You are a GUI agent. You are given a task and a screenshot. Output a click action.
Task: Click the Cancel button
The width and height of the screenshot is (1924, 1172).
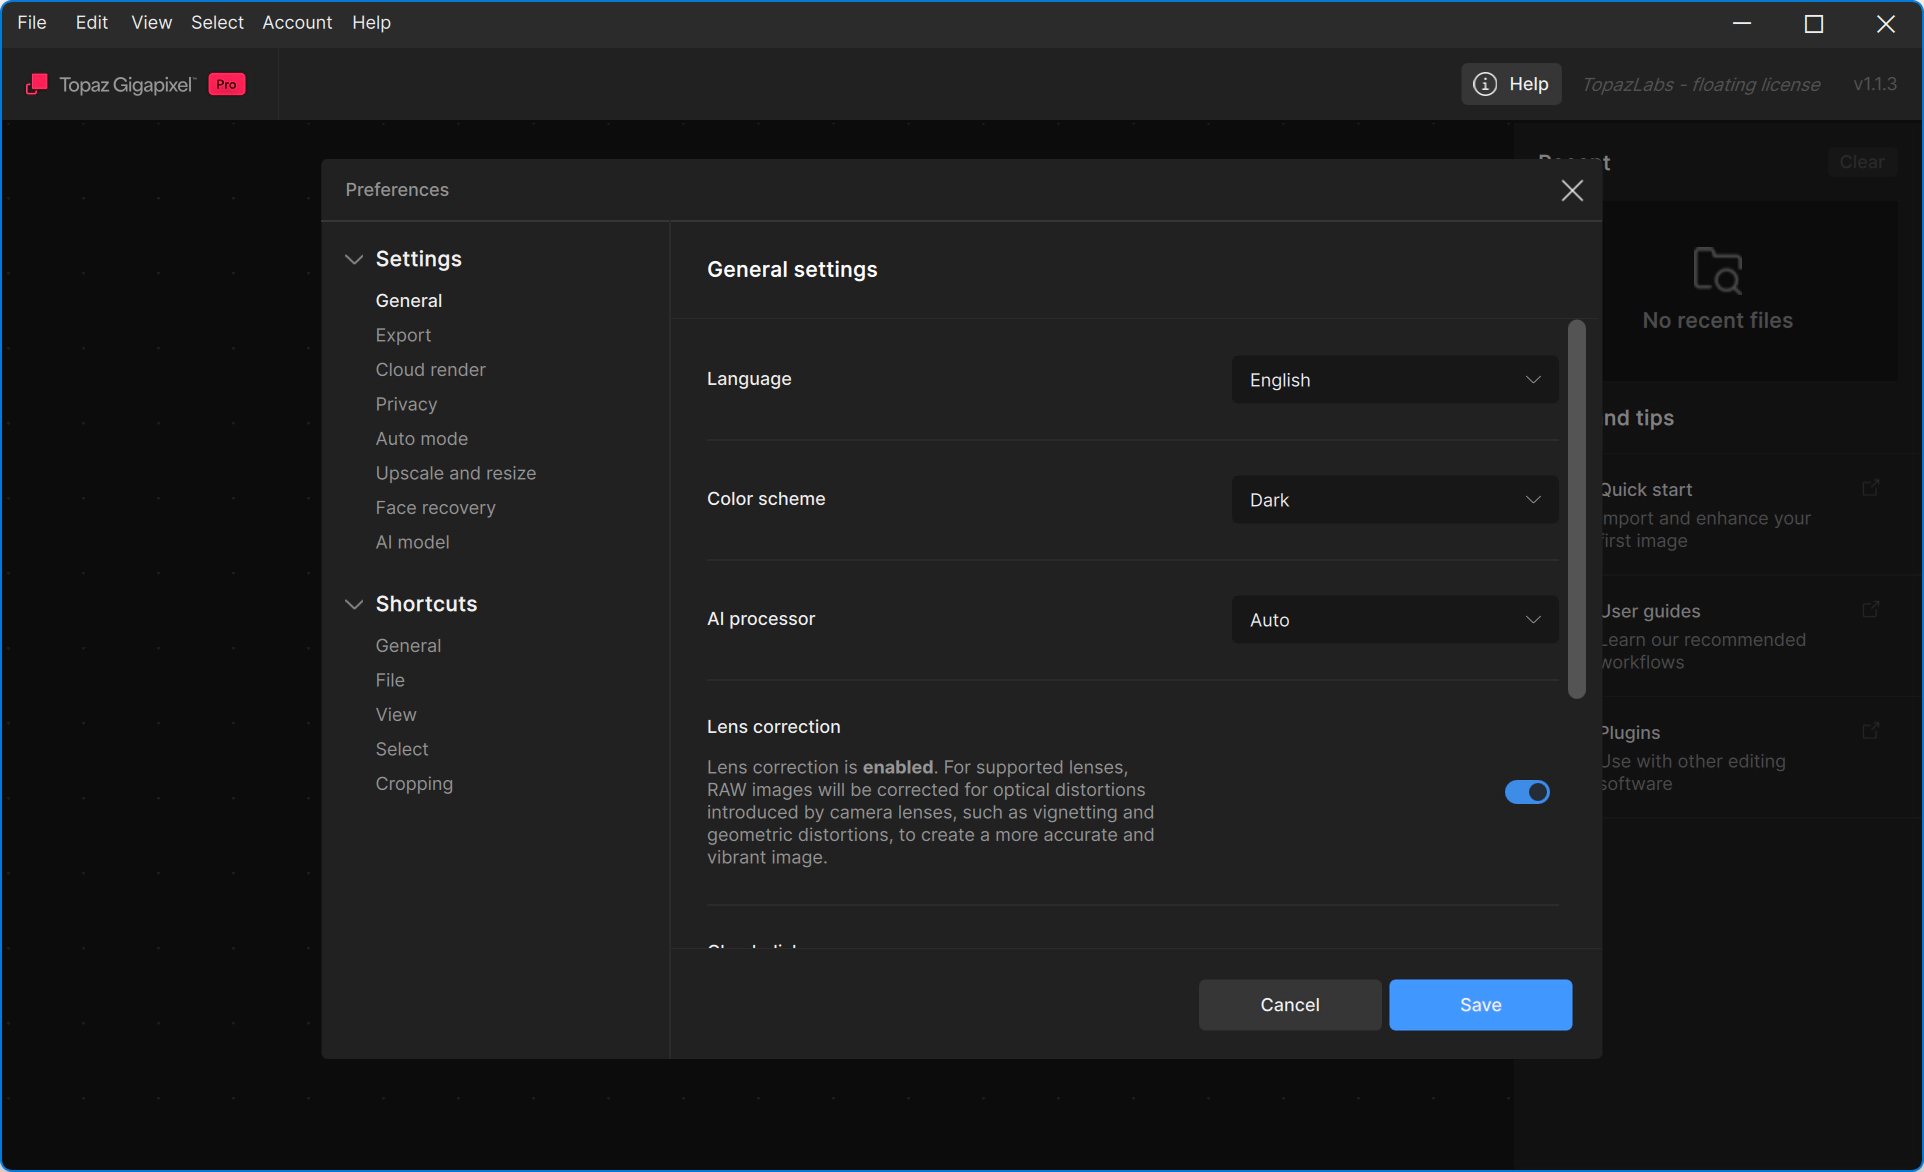click(1289, 1005)
